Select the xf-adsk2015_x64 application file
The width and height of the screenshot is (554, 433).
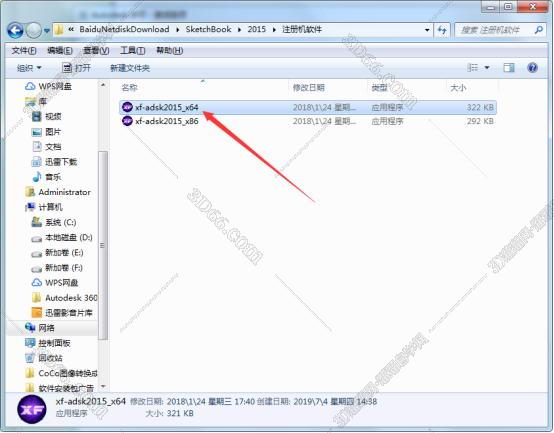(x=308, y=107)
